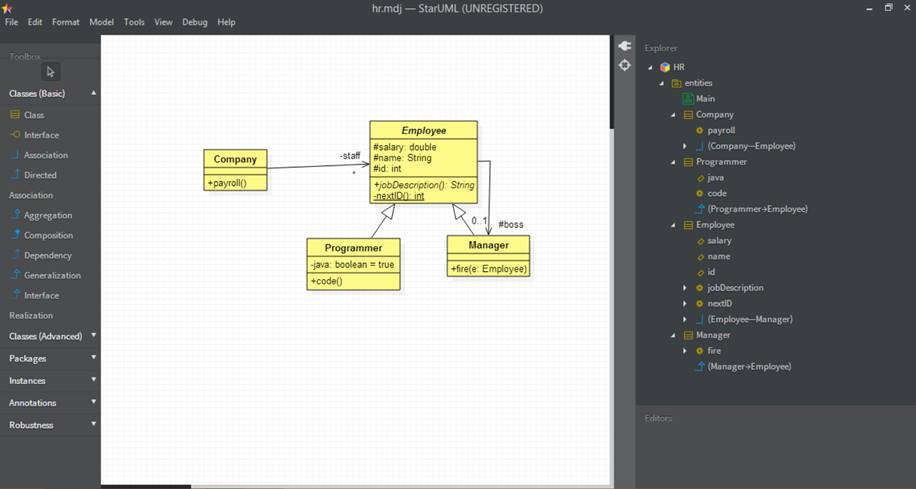Select the salary attribute in Explorer
Screen dimensions: 916x489
point(718,241)
